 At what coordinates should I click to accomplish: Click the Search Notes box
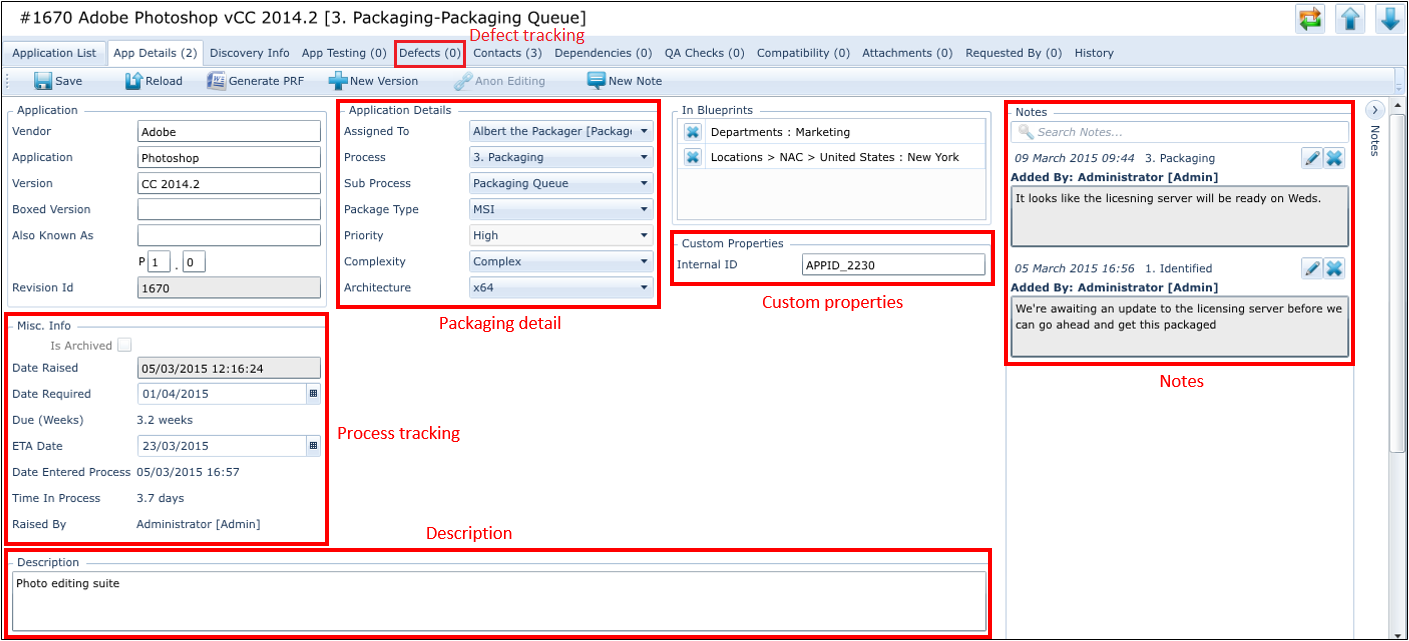pyautogui.click(x=1179, y=132)
